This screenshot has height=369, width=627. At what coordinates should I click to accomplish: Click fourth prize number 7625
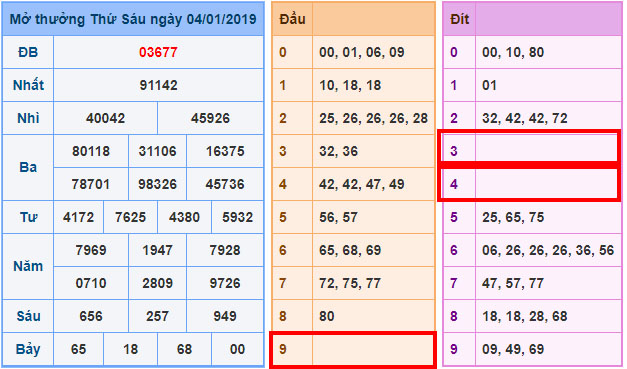(130, 217)
